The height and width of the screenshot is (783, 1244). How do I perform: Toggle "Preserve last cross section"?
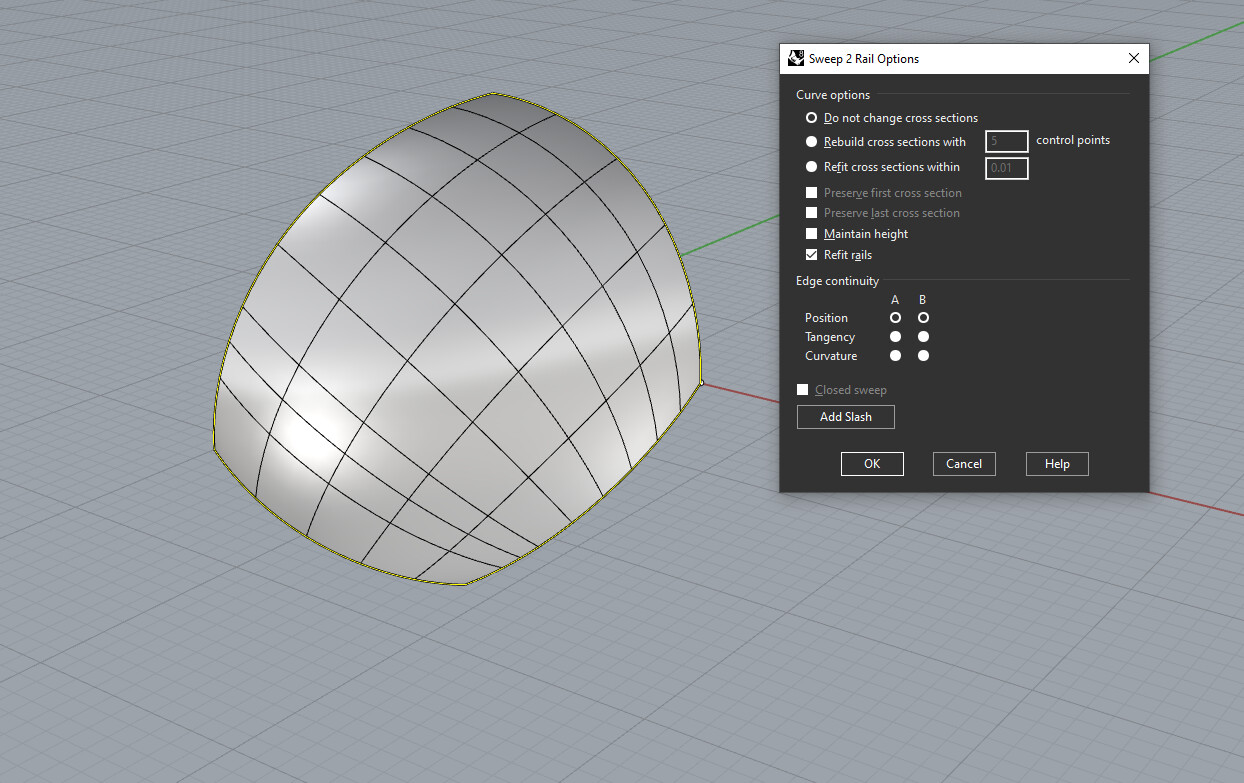(x=811, y=212)
